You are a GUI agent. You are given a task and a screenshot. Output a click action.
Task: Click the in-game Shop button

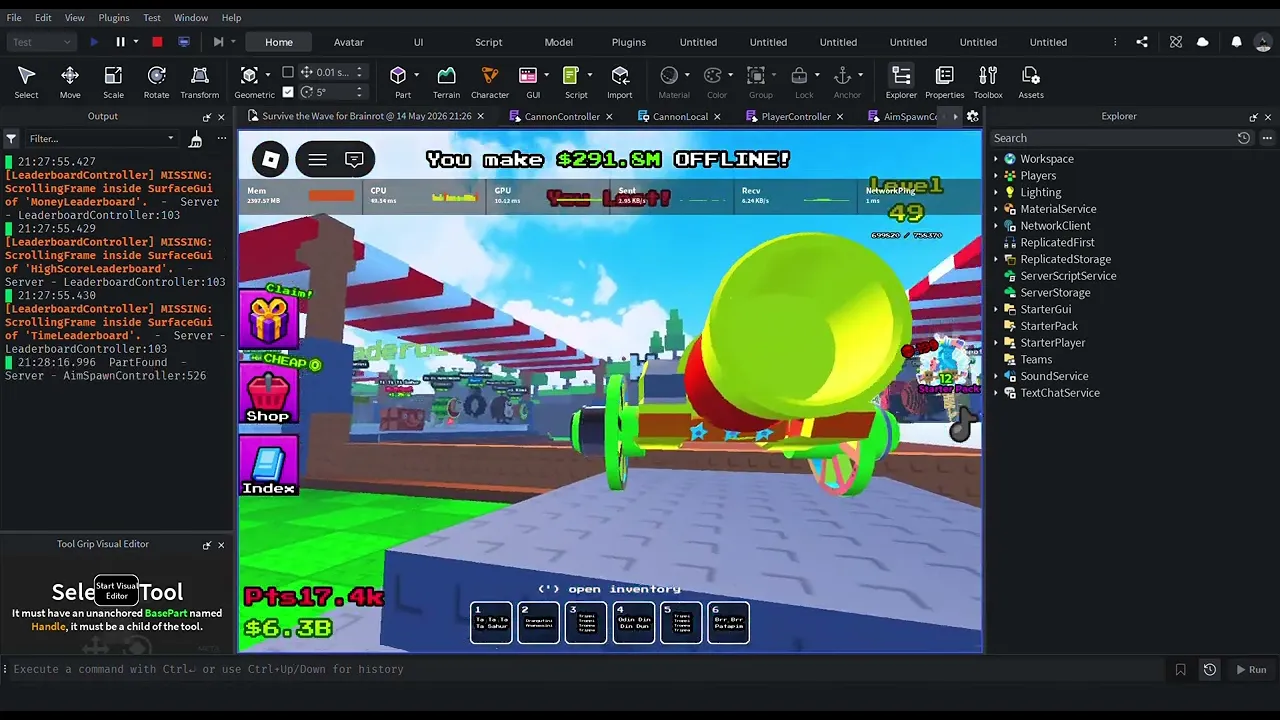[268, 394]
